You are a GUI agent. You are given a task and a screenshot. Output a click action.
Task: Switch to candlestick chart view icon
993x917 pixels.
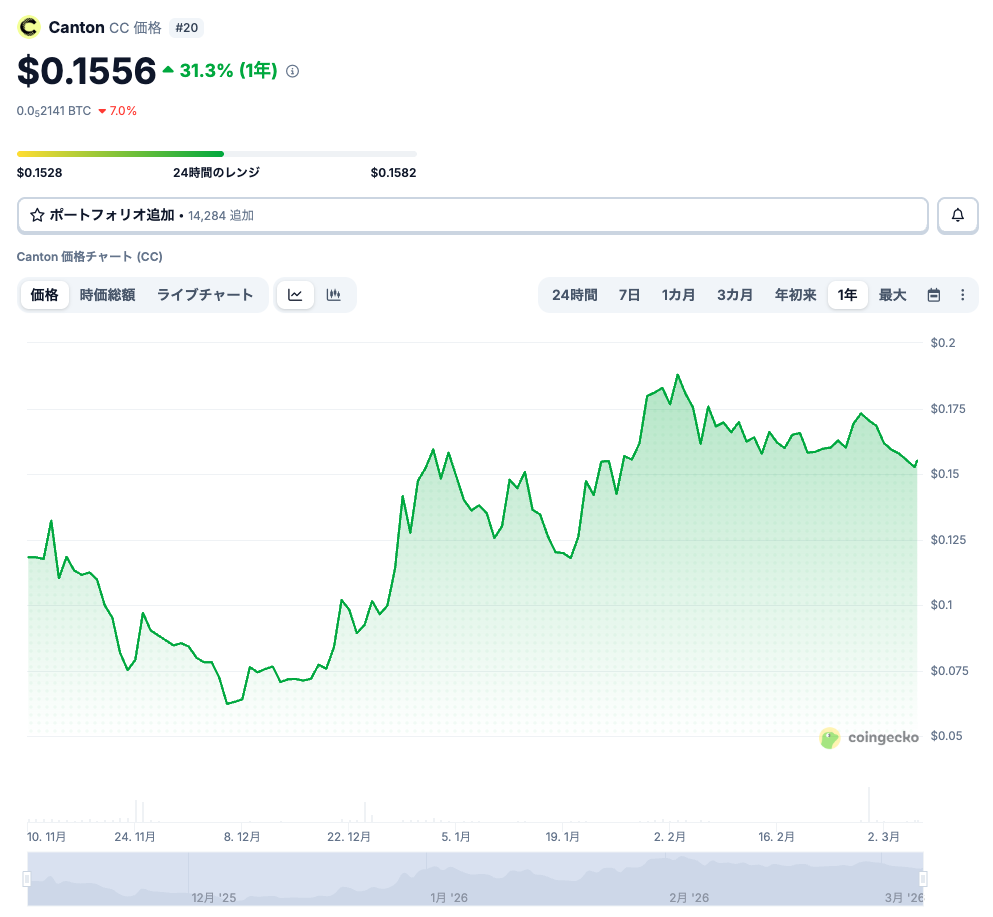tap(334, 295)
